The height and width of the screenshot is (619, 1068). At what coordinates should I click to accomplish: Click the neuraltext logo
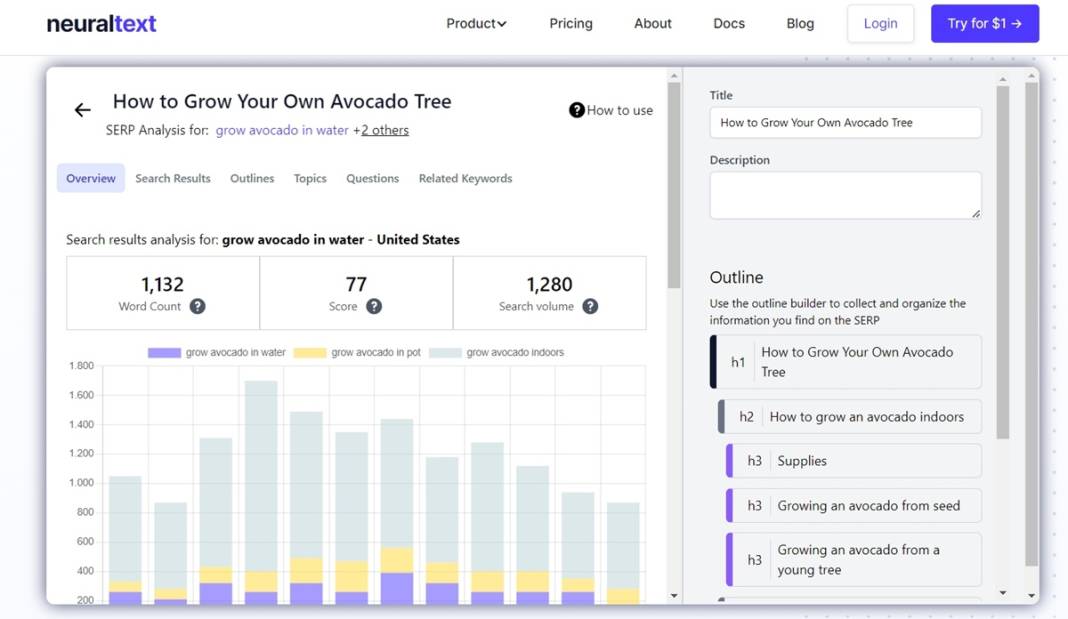point(101,24)
